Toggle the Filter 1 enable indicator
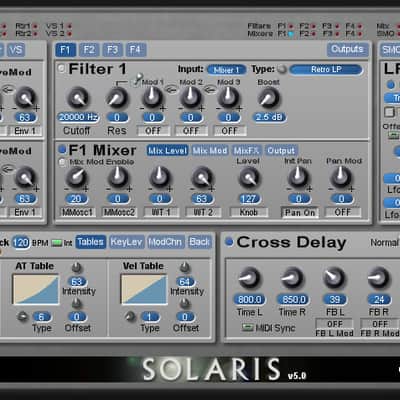Image resolution: width=400 pixels, height=400 pixels. tap(62, 68)
